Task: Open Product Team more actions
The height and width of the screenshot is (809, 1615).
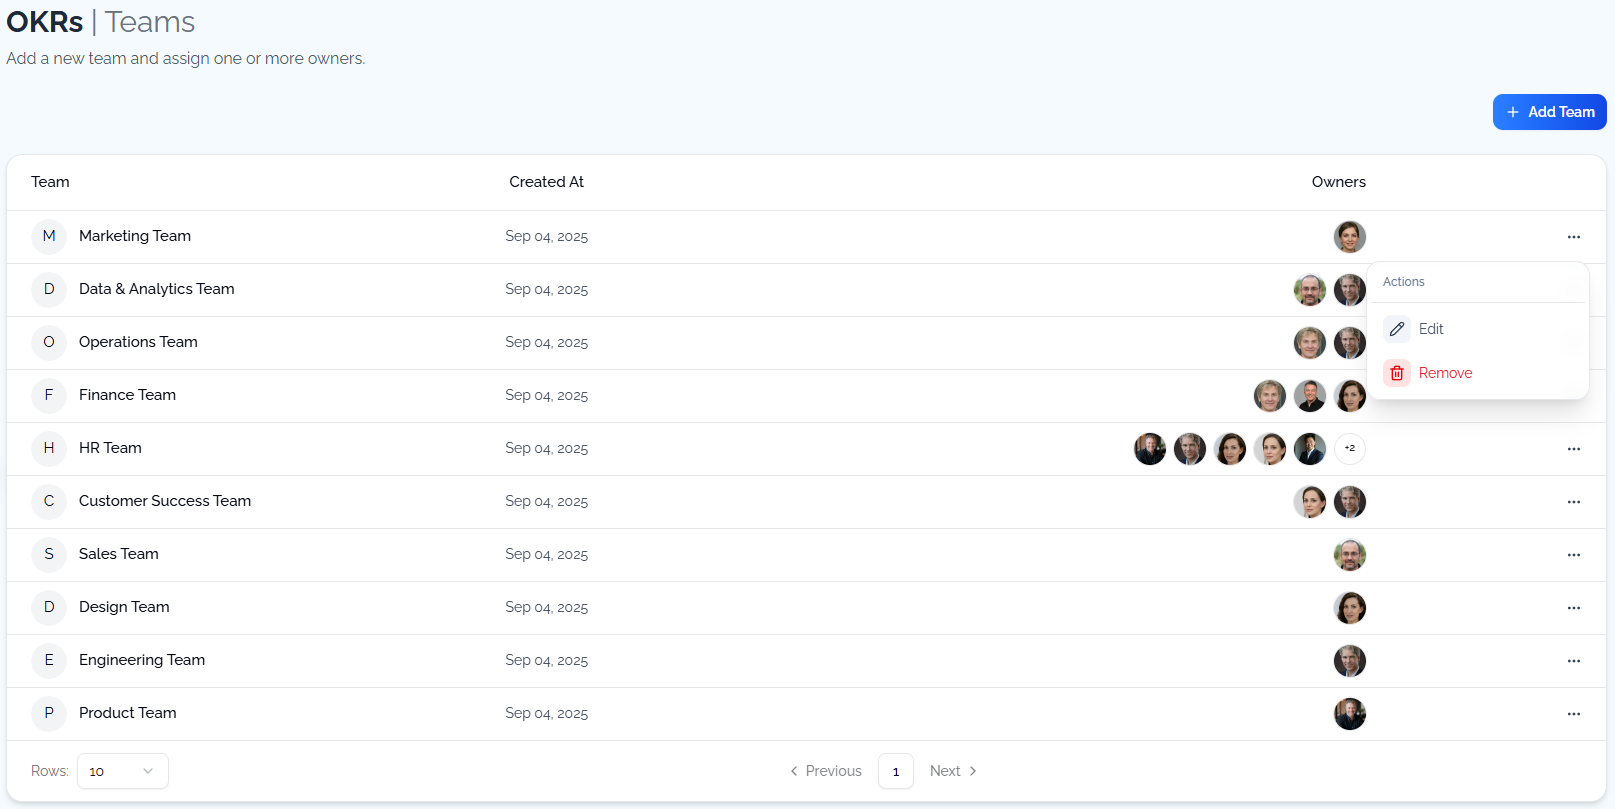Action: [x=1573, y=714]
